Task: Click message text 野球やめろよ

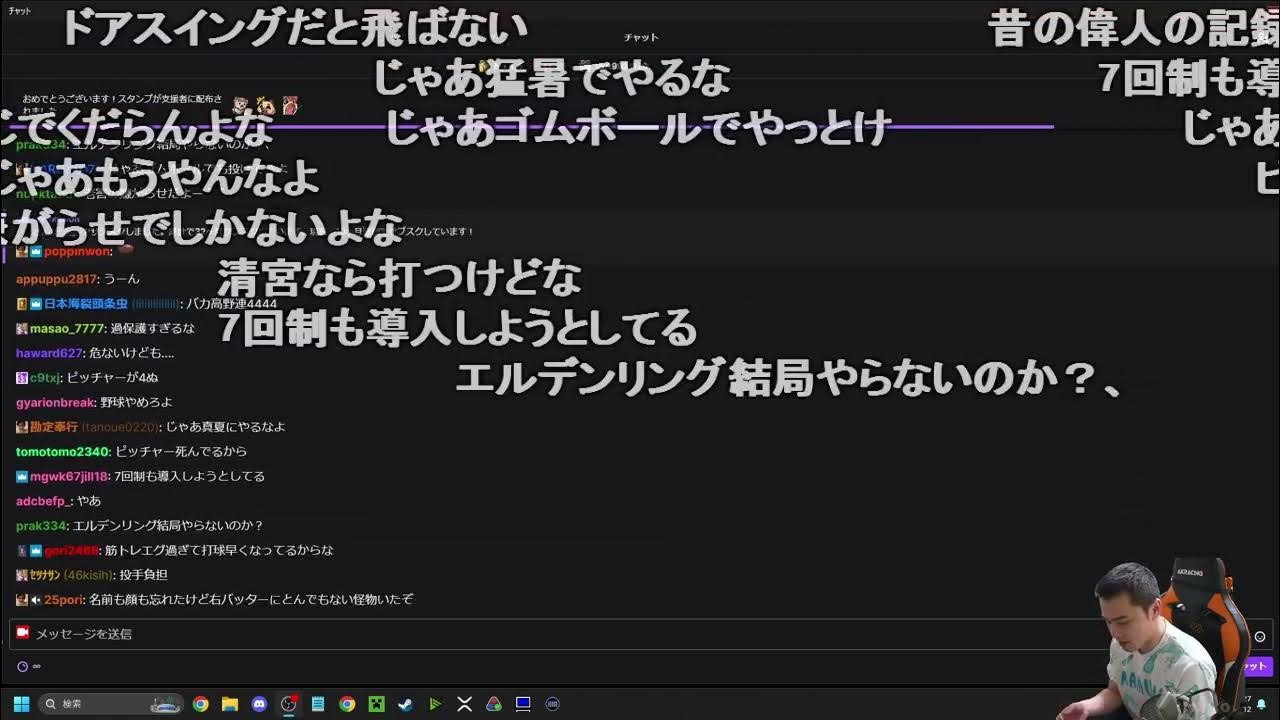Action: tap(136, 402)
